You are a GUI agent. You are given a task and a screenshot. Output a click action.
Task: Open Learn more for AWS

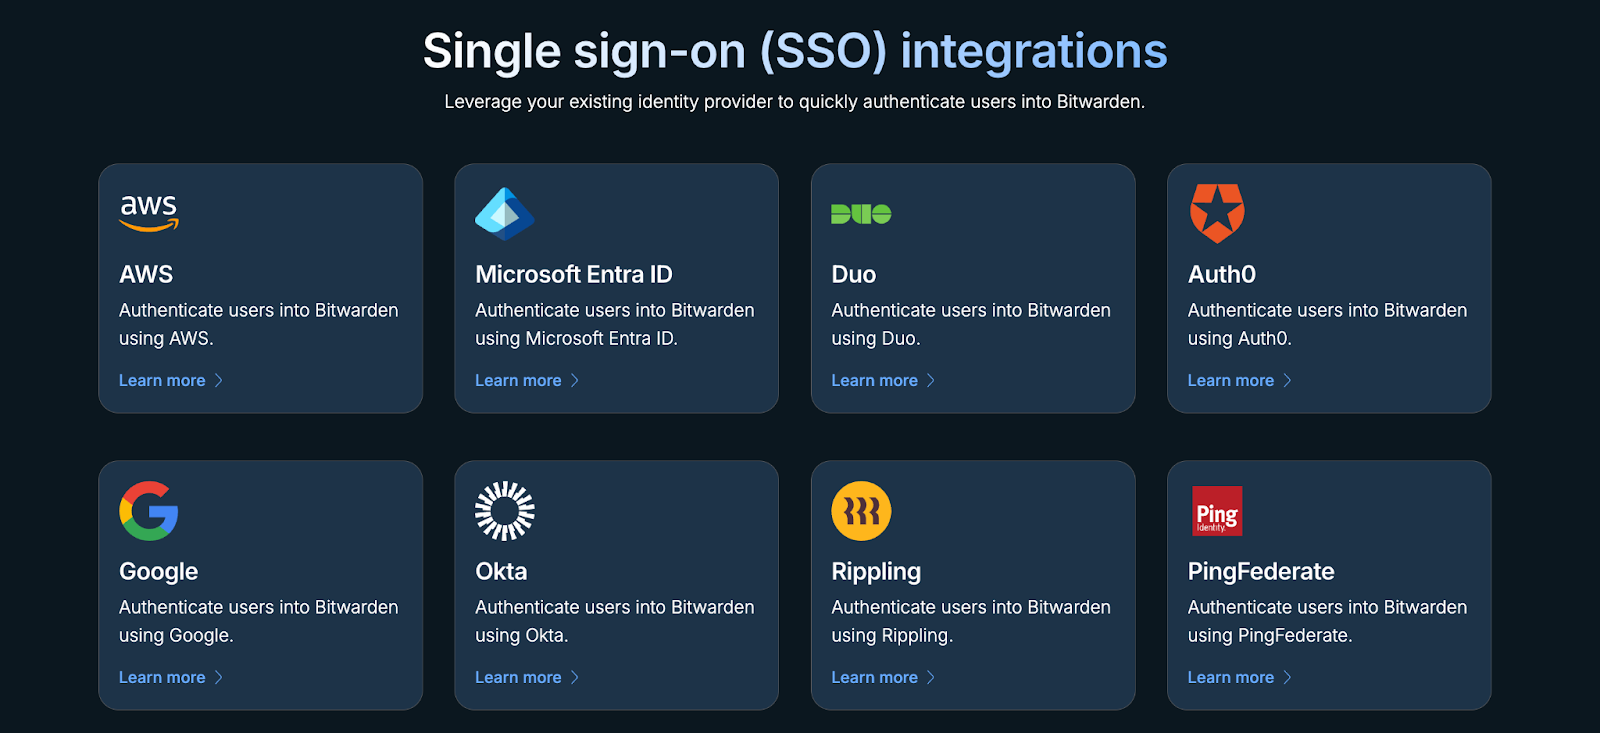point(160,380)
